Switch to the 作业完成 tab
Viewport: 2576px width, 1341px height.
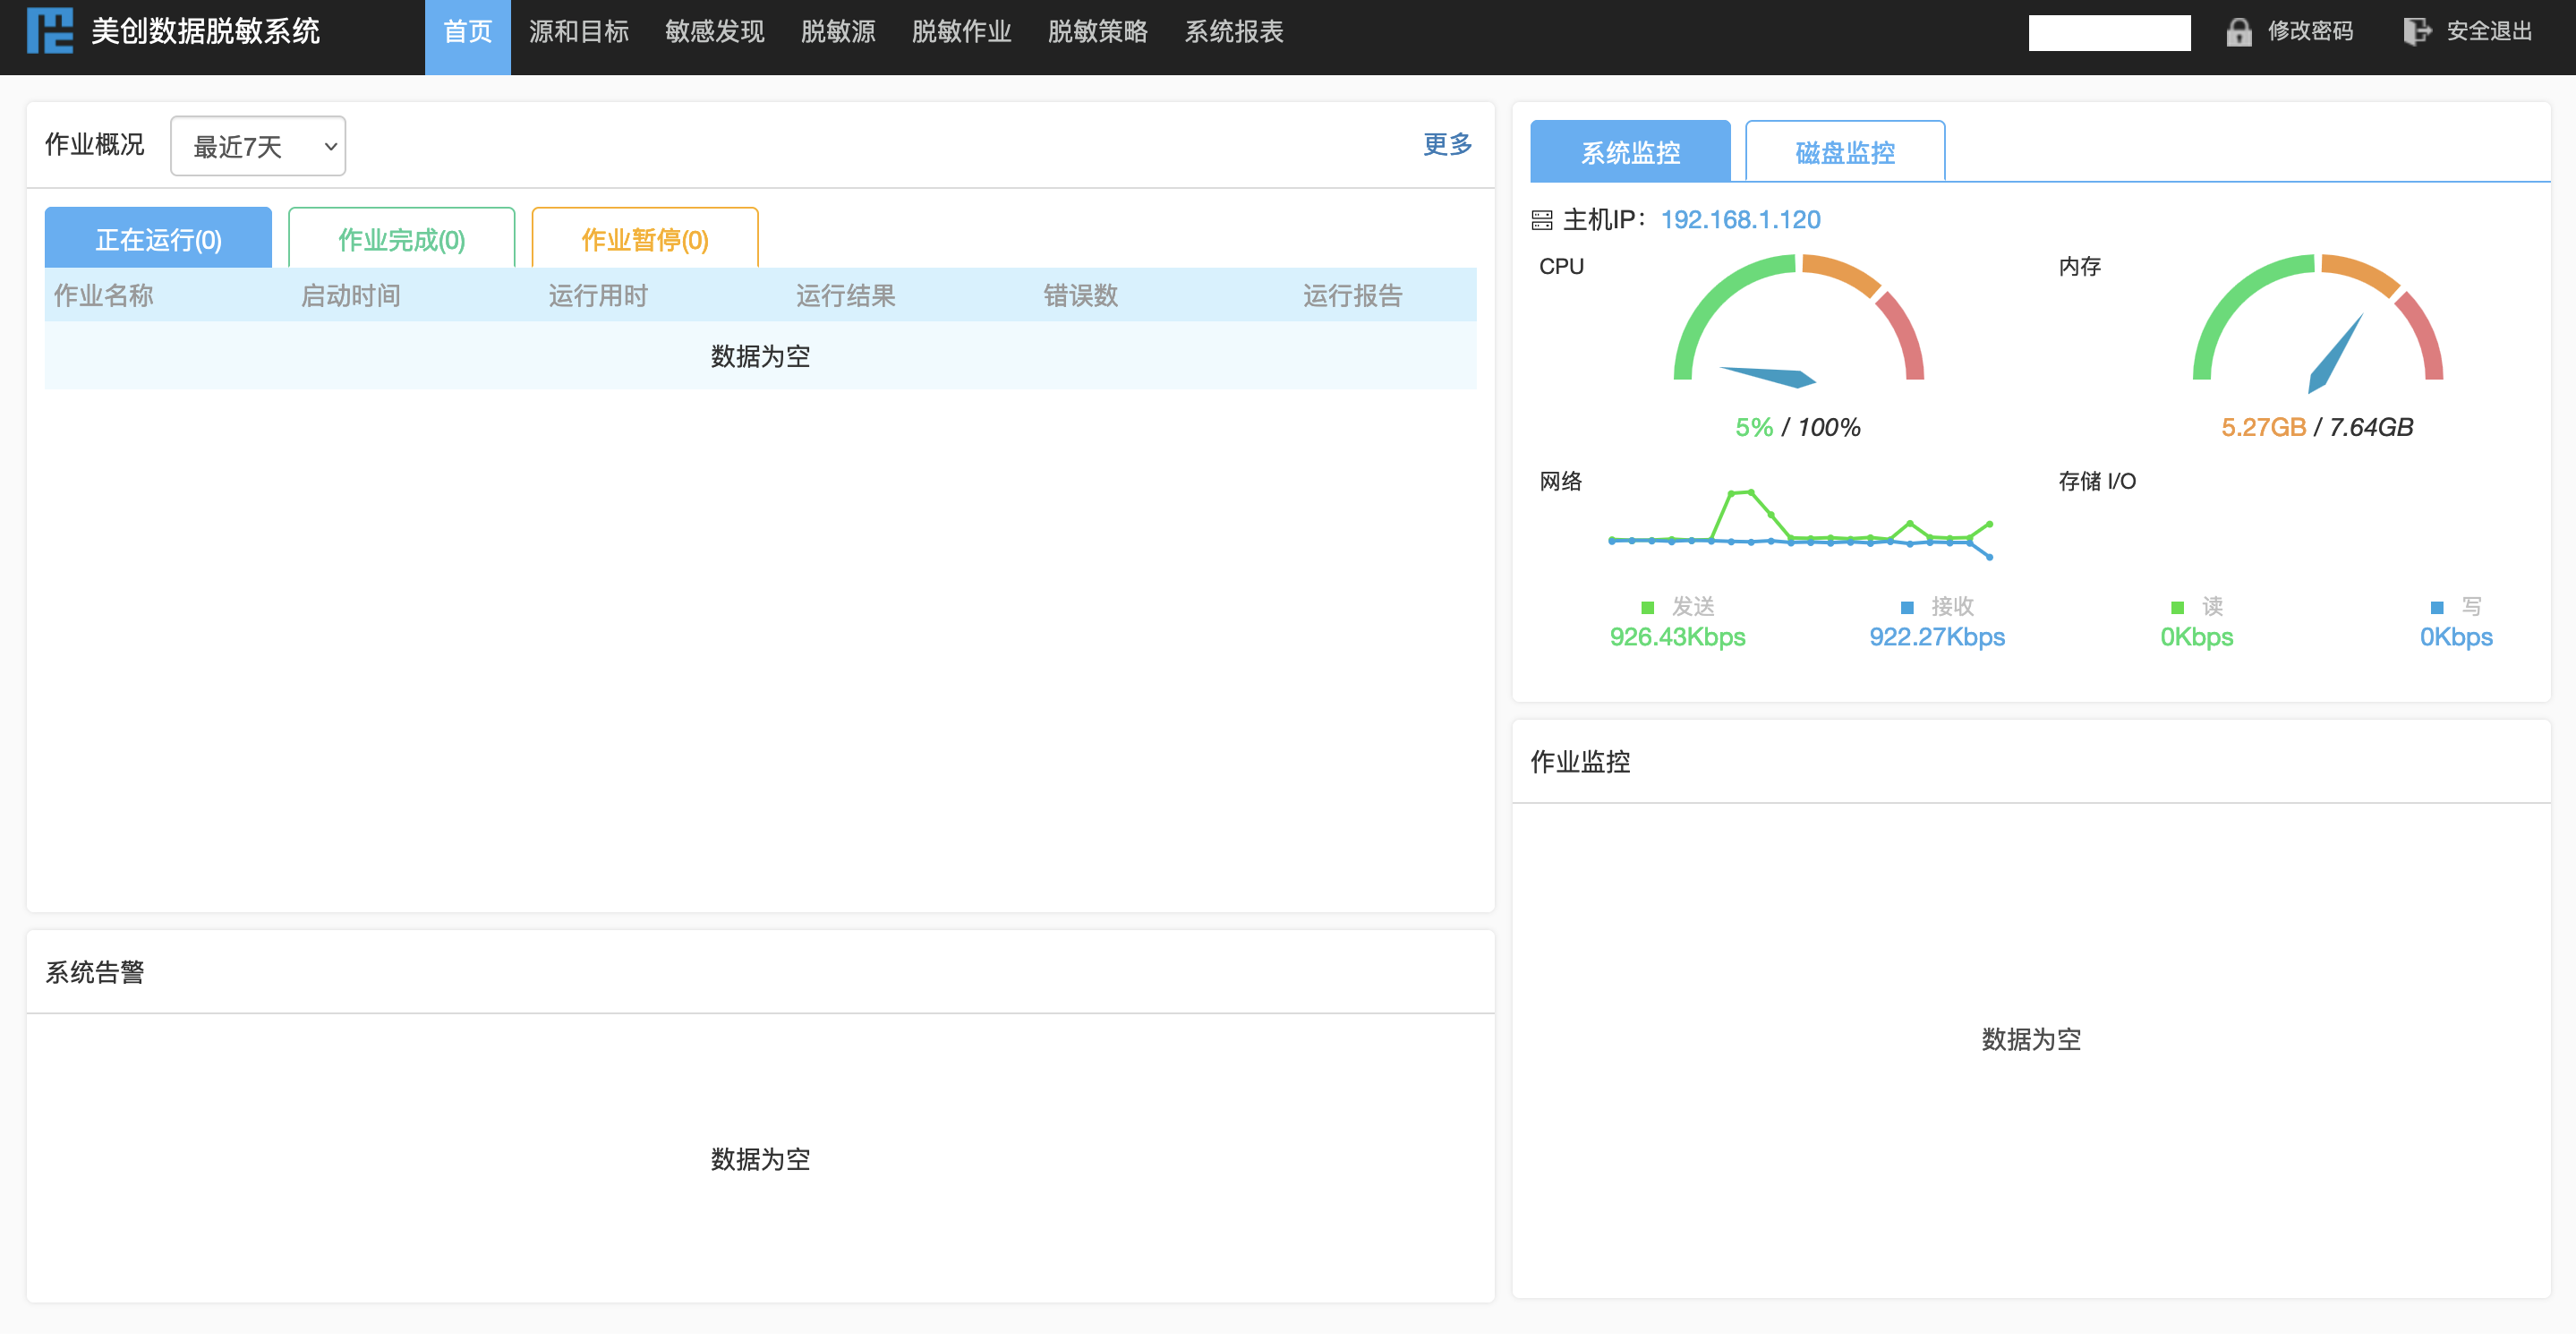tap(400, 239)
